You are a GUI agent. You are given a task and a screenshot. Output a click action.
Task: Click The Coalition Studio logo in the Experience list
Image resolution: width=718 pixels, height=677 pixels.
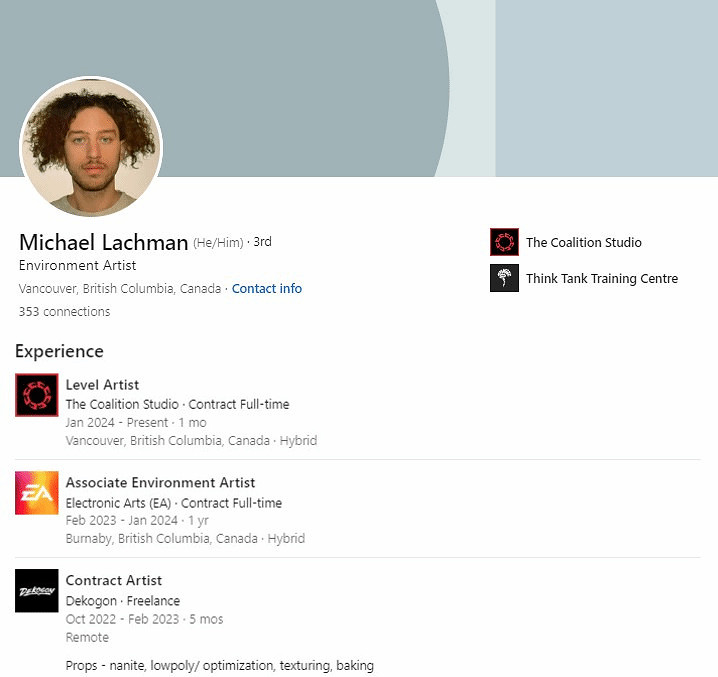pos(37,394)
